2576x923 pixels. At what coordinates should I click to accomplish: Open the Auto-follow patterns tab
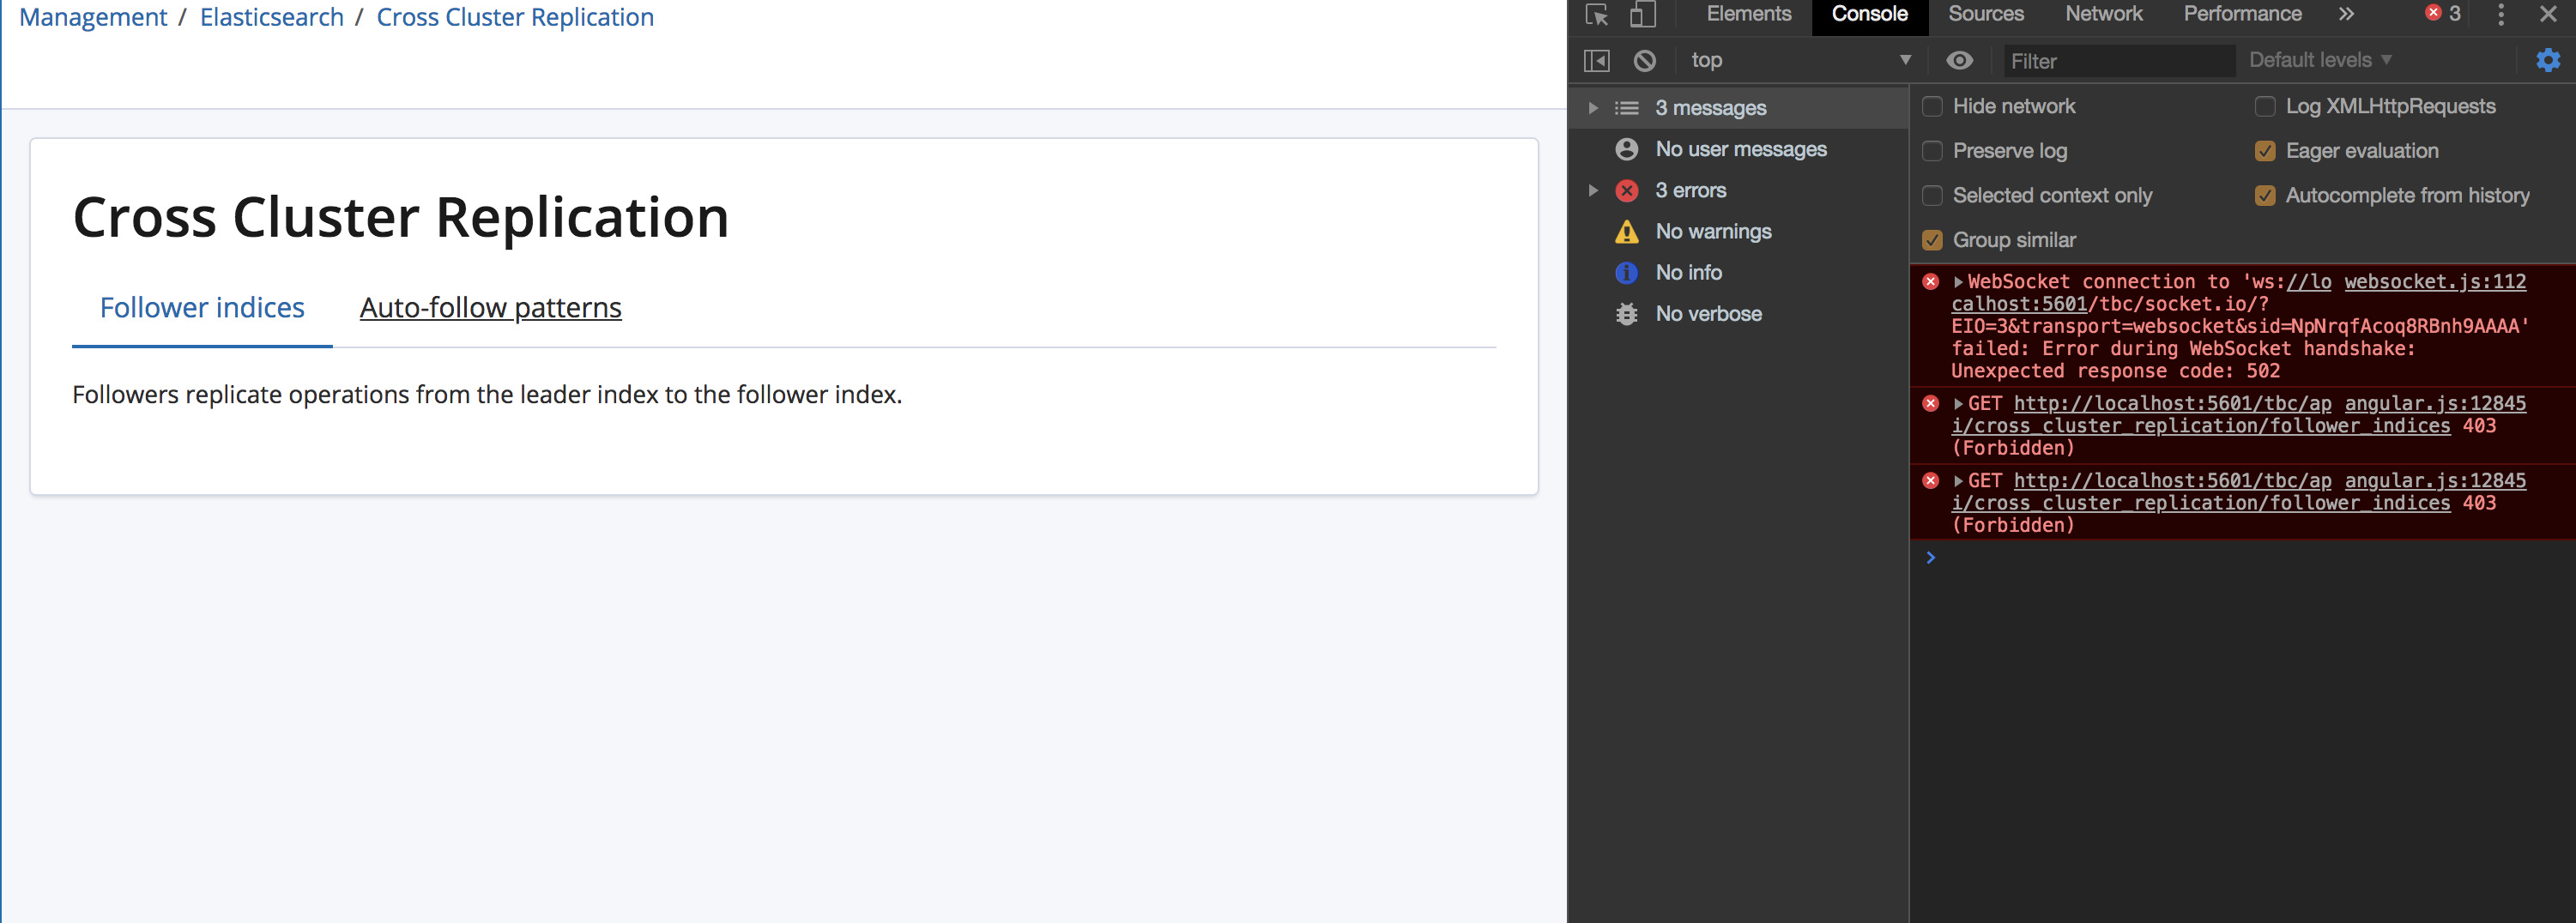(490, 308)
